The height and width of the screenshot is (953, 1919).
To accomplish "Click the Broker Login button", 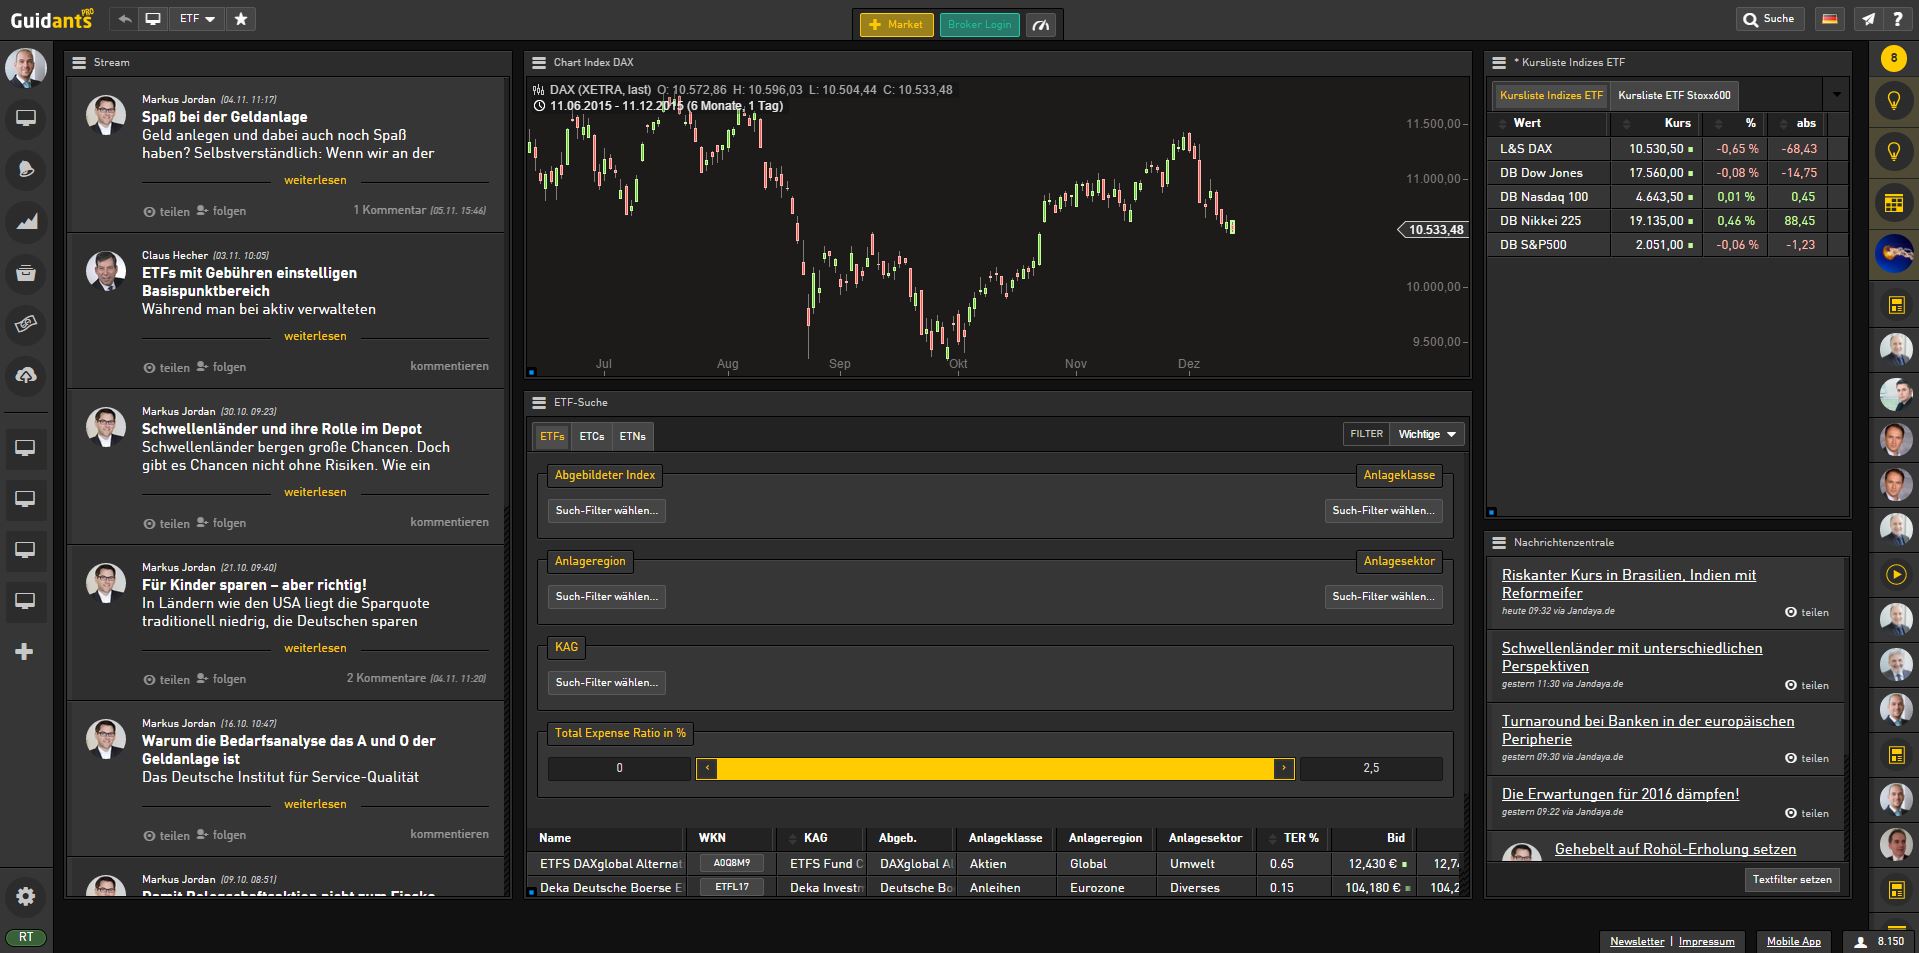I will click(979, 25).
